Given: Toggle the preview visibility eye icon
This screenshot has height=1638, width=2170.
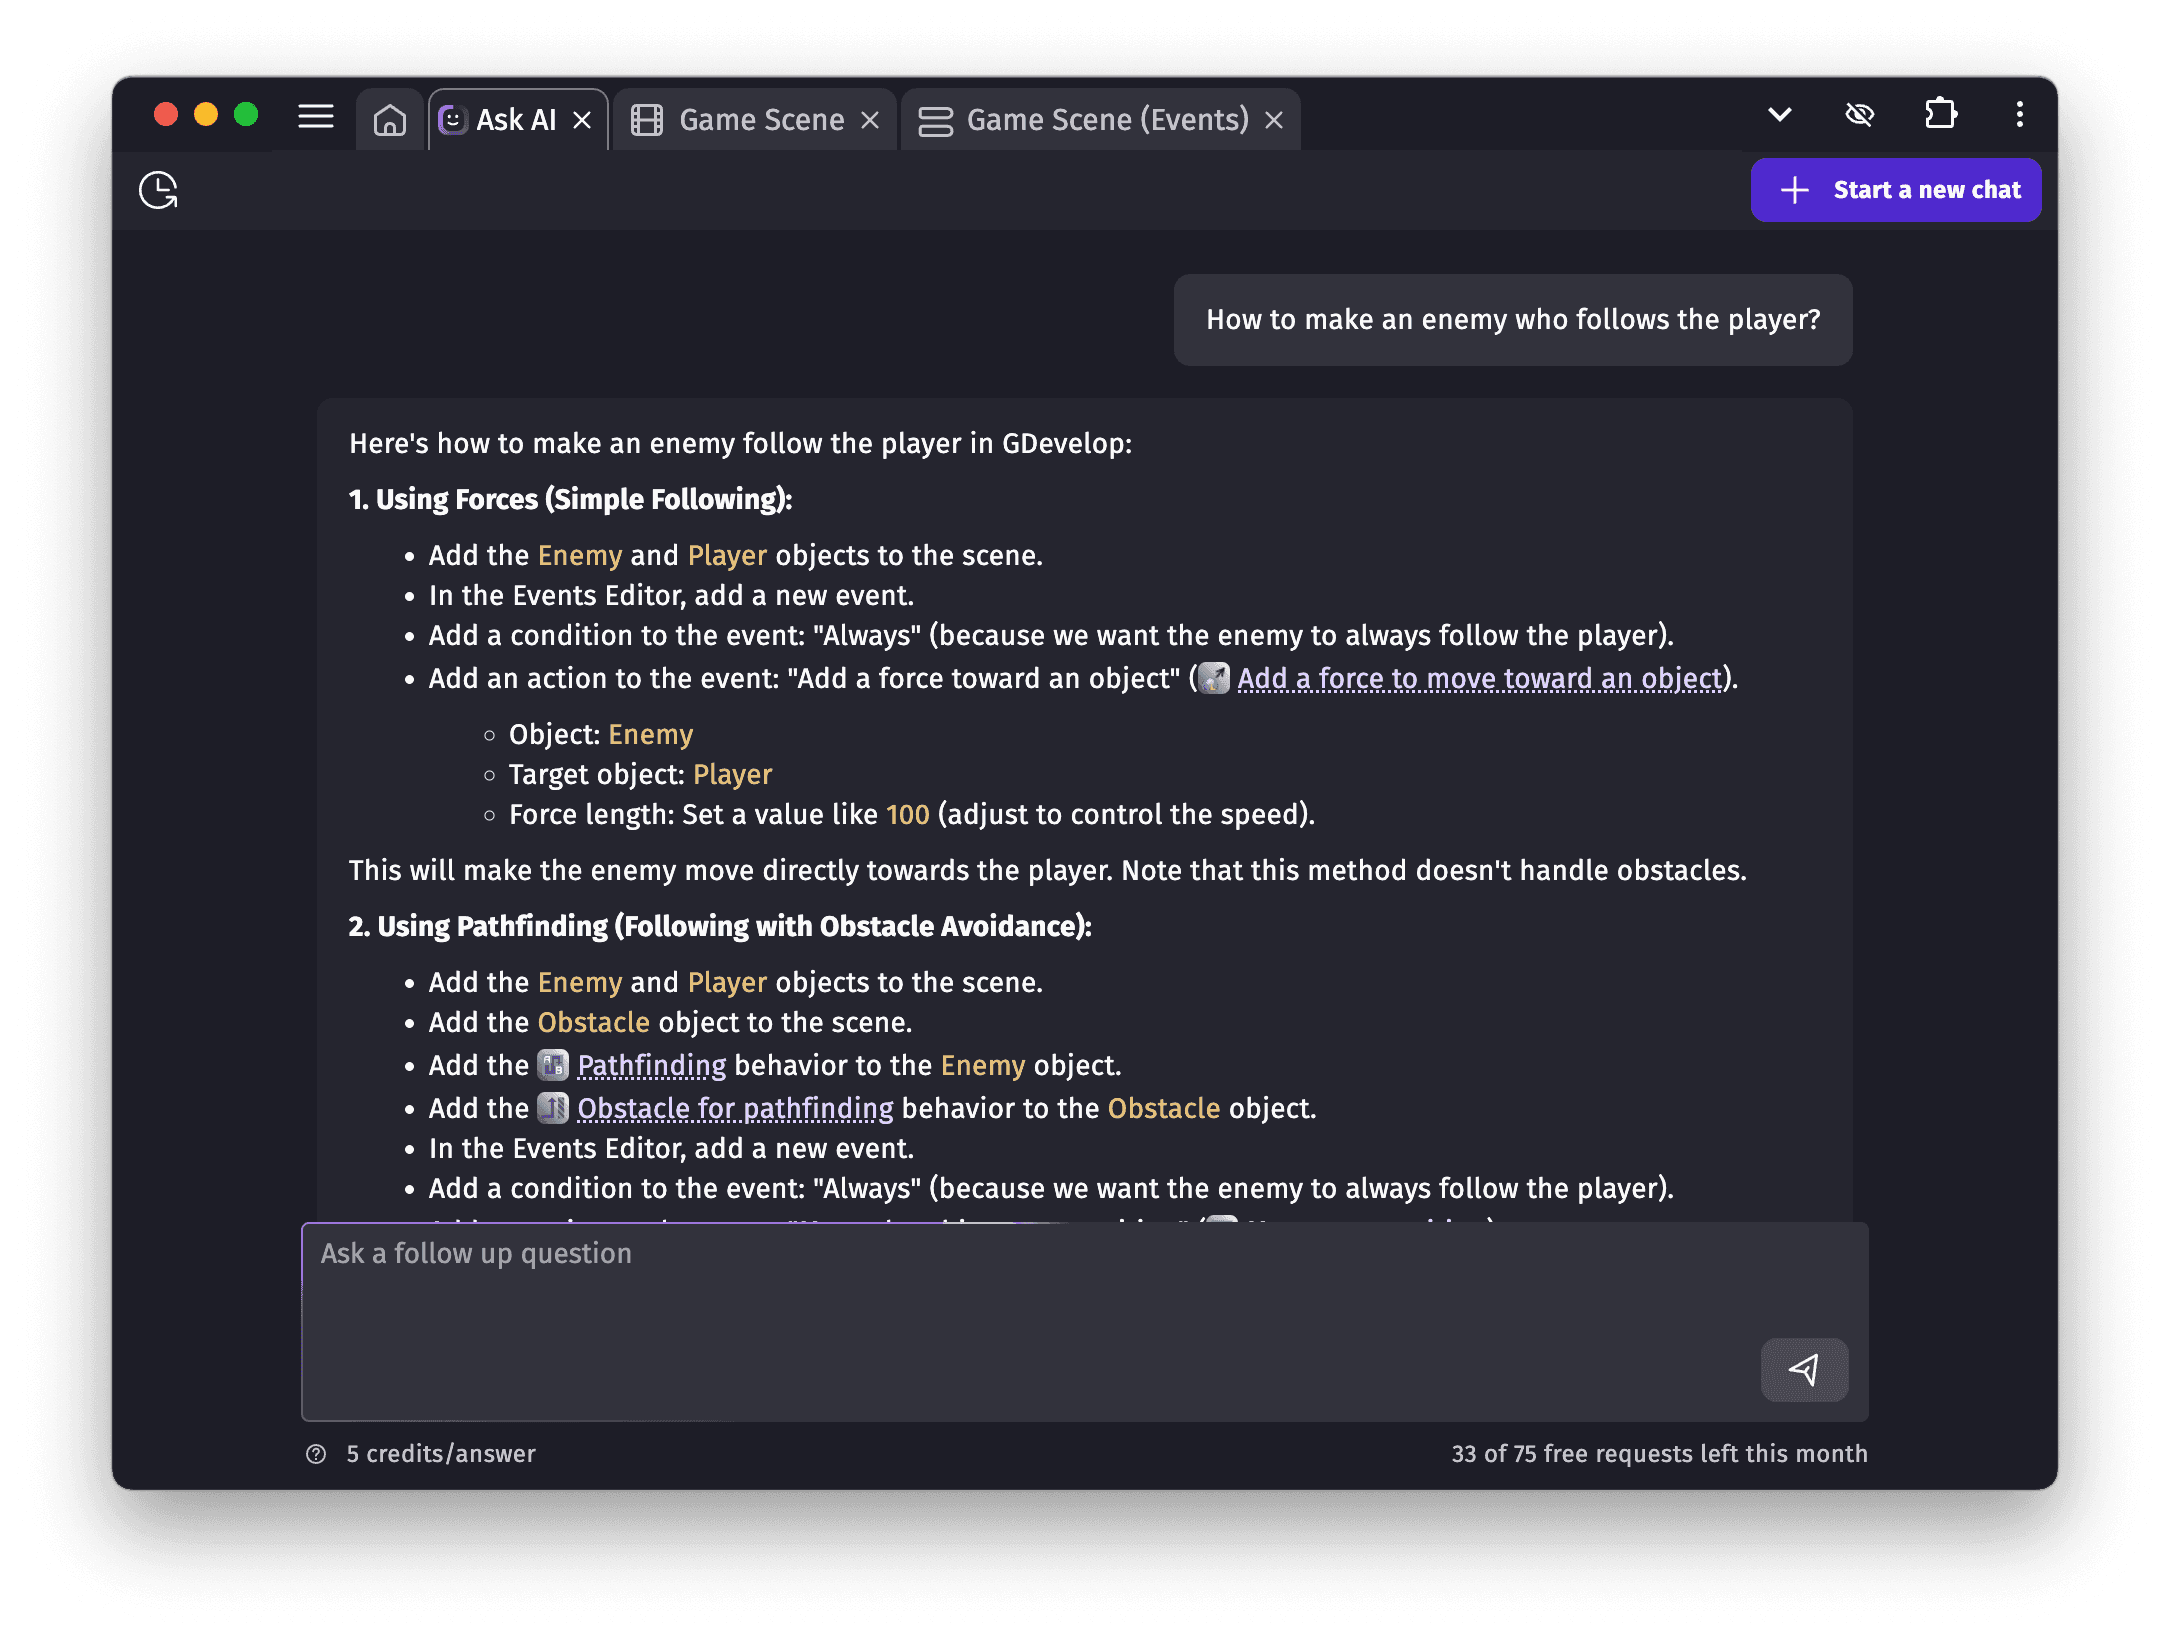Looking at the screenshot, I should coord(1859,115).
